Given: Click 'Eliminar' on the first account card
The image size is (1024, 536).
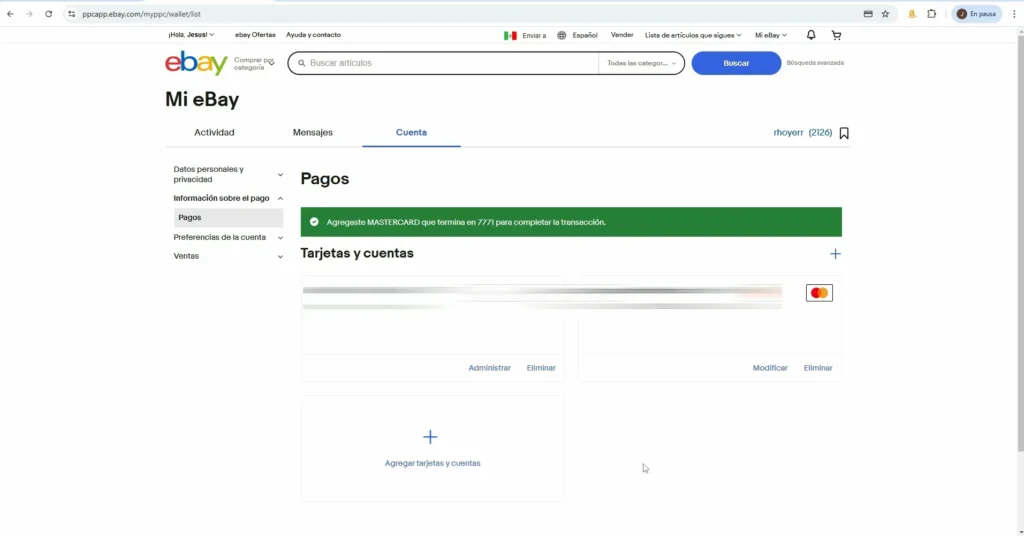Looking at the screenshot, I should click(541, 368).
